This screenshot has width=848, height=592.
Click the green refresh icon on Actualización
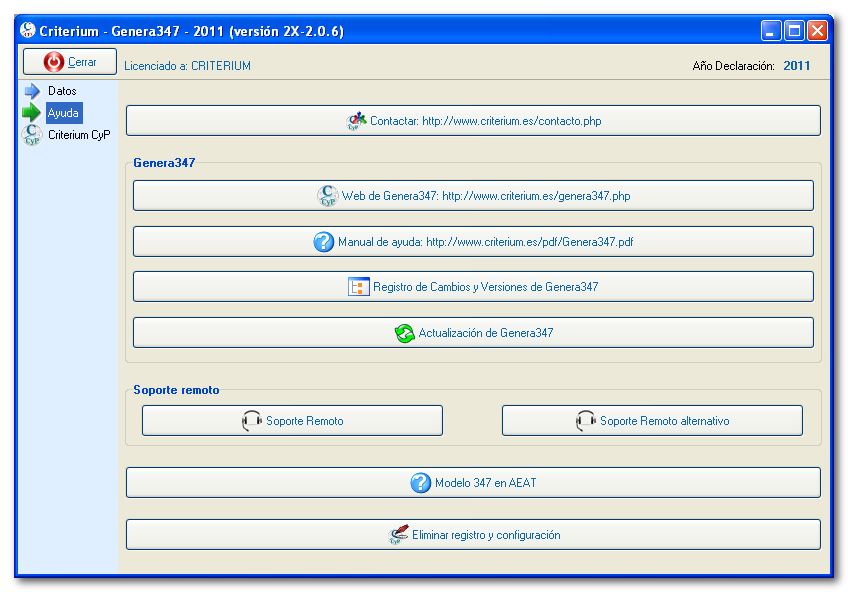[405, 333]
